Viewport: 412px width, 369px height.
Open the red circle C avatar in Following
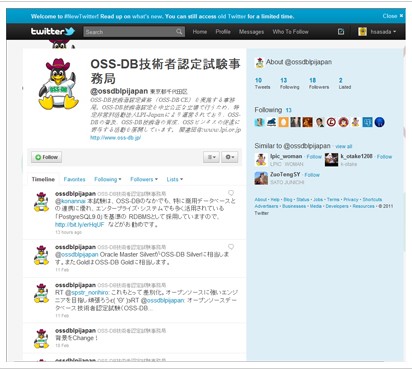click(x=331, y=122)
